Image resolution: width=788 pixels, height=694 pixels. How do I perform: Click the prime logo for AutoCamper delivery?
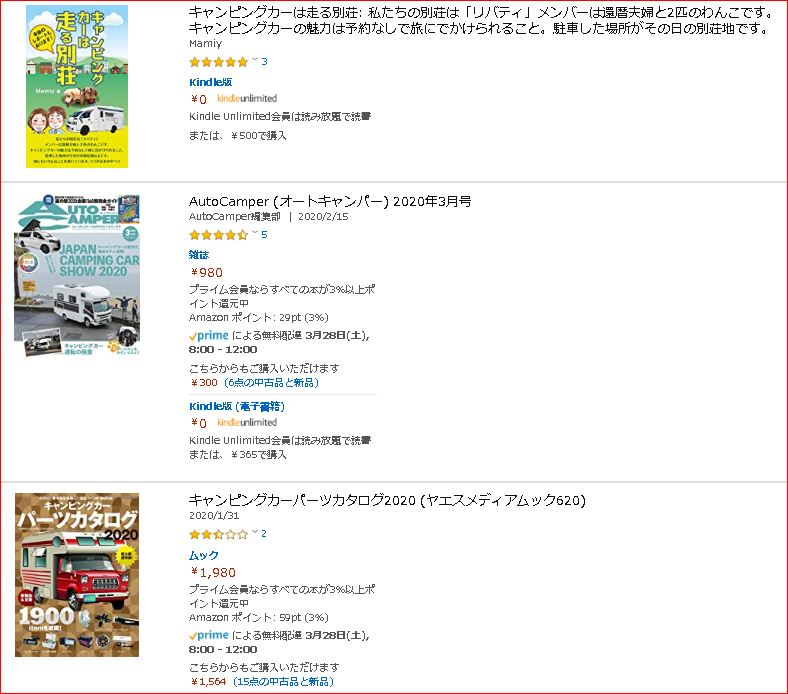point(209,335)
